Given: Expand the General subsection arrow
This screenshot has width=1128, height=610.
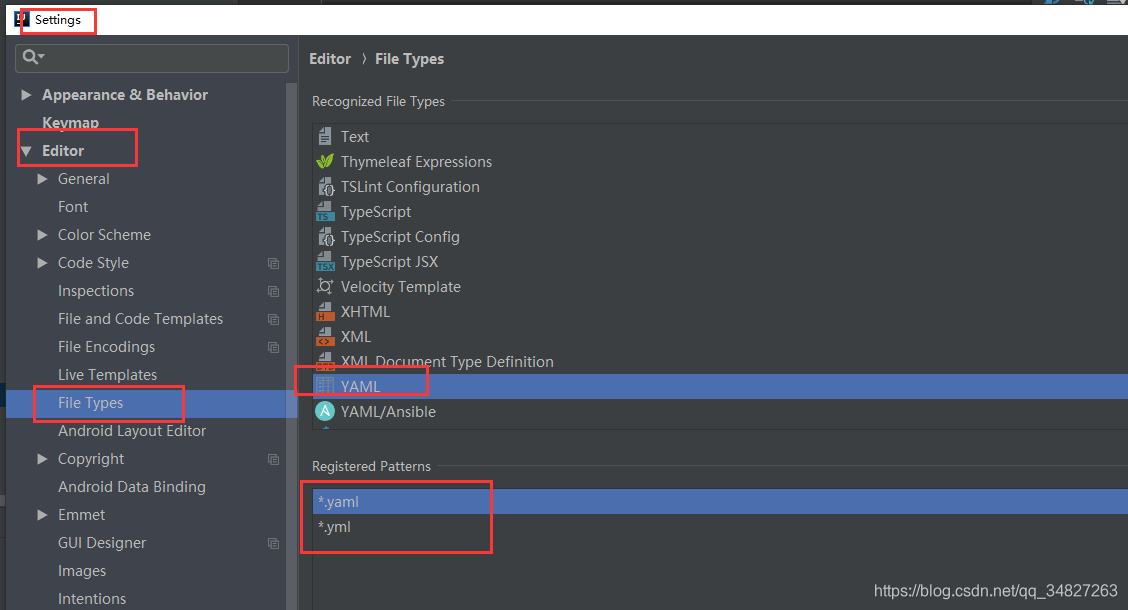Looking at the screenshot, I should [x=42, y=179].
